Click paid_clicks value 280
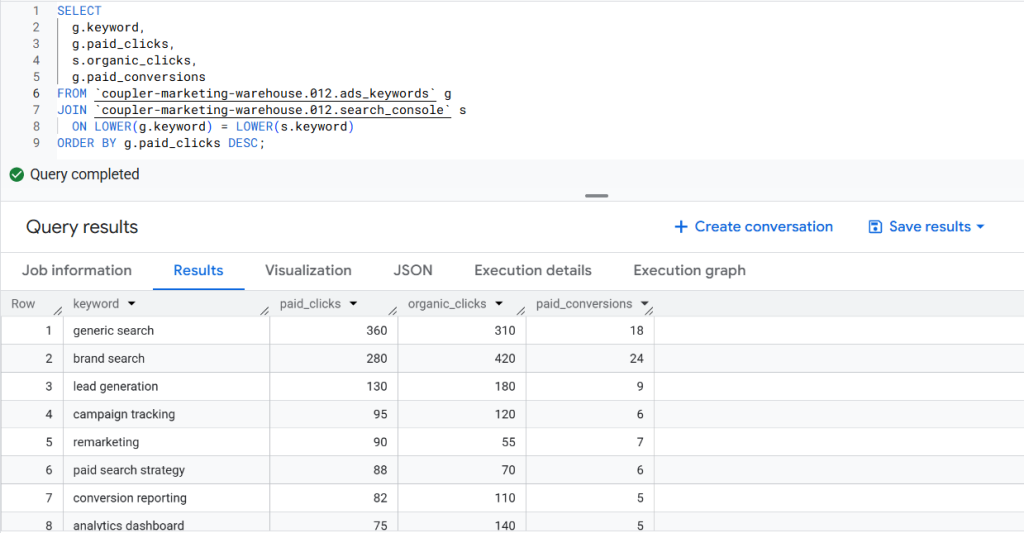Image resolution: width=1024 pixels, height=533 pixels. (377, 359)
